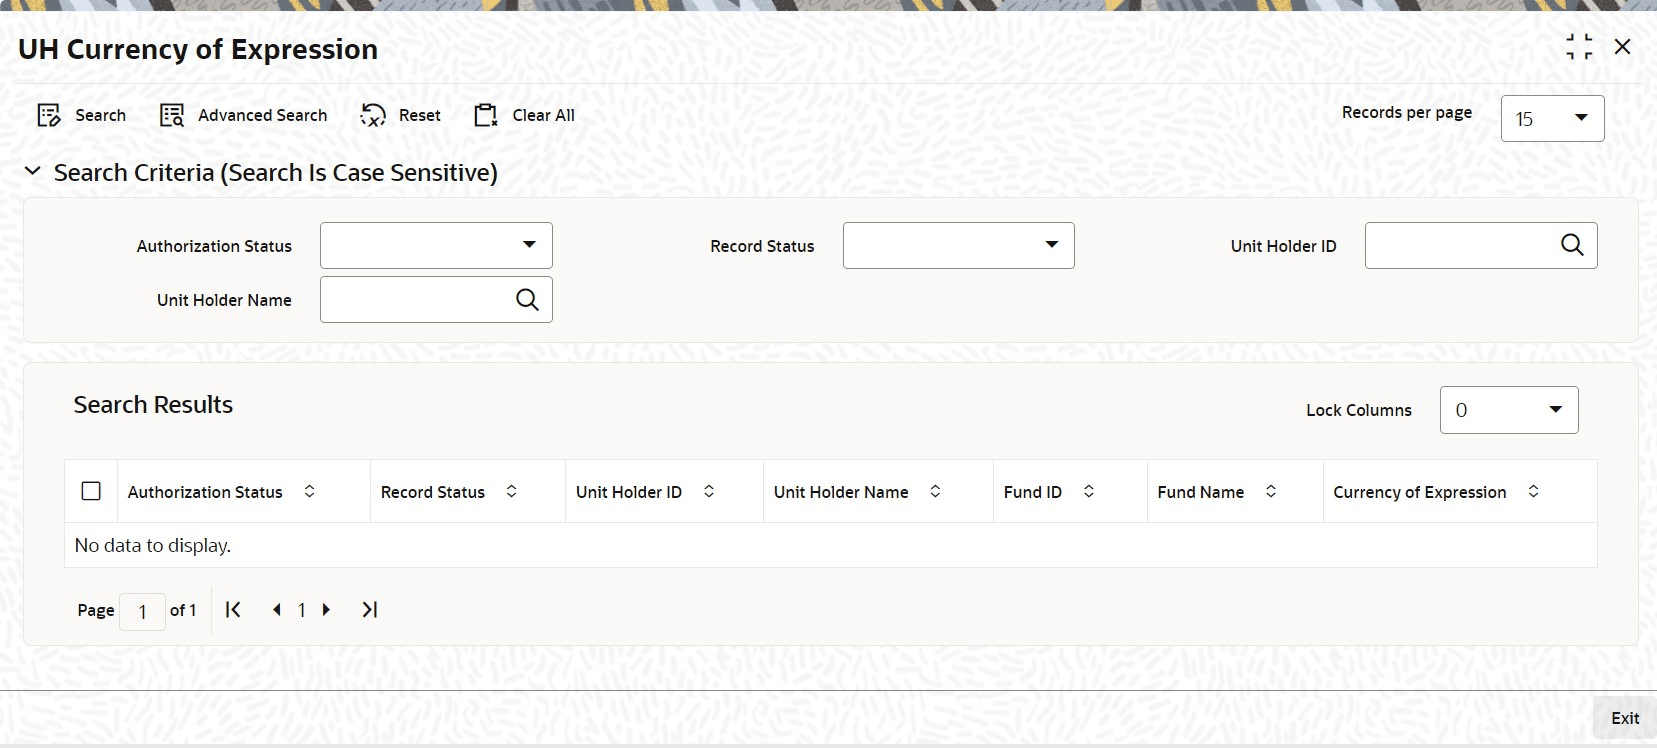
Task: Open Records per page dropdown
Action: point(1552,118)
